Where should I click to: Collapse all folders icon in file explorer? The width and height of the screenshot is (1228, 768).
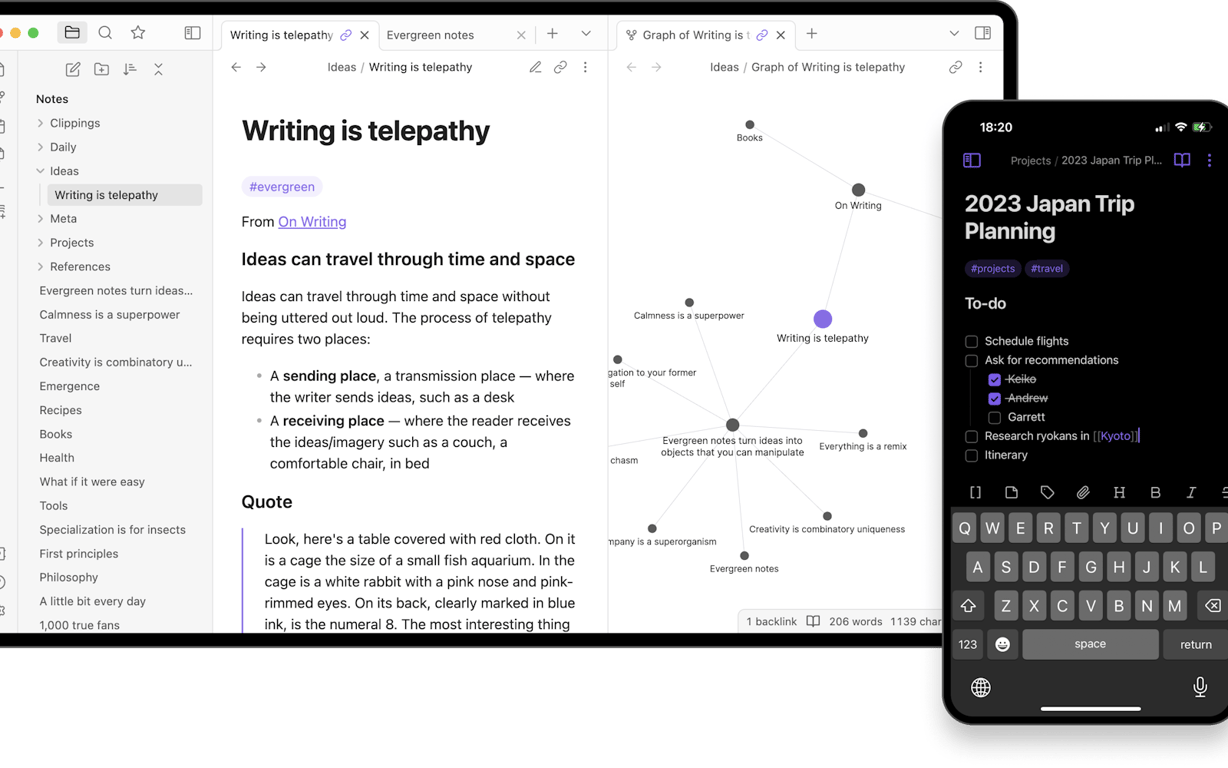[x=158, y=69]
